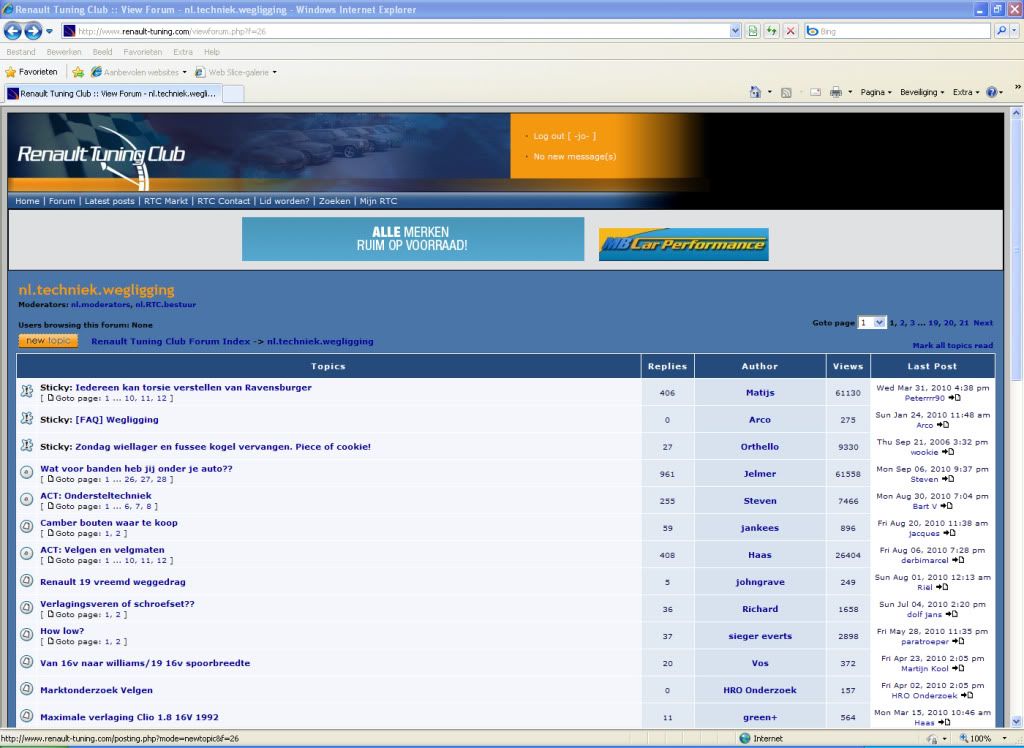Expand the Extra command bar dropdown beside Beveiliging
This screenshot has height=748, width=1024.
click(966, 92)
